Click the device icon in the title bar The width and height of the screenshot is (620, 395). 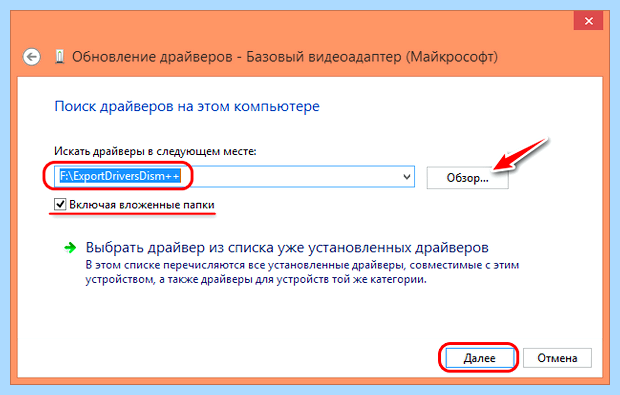tap(59, 57)
